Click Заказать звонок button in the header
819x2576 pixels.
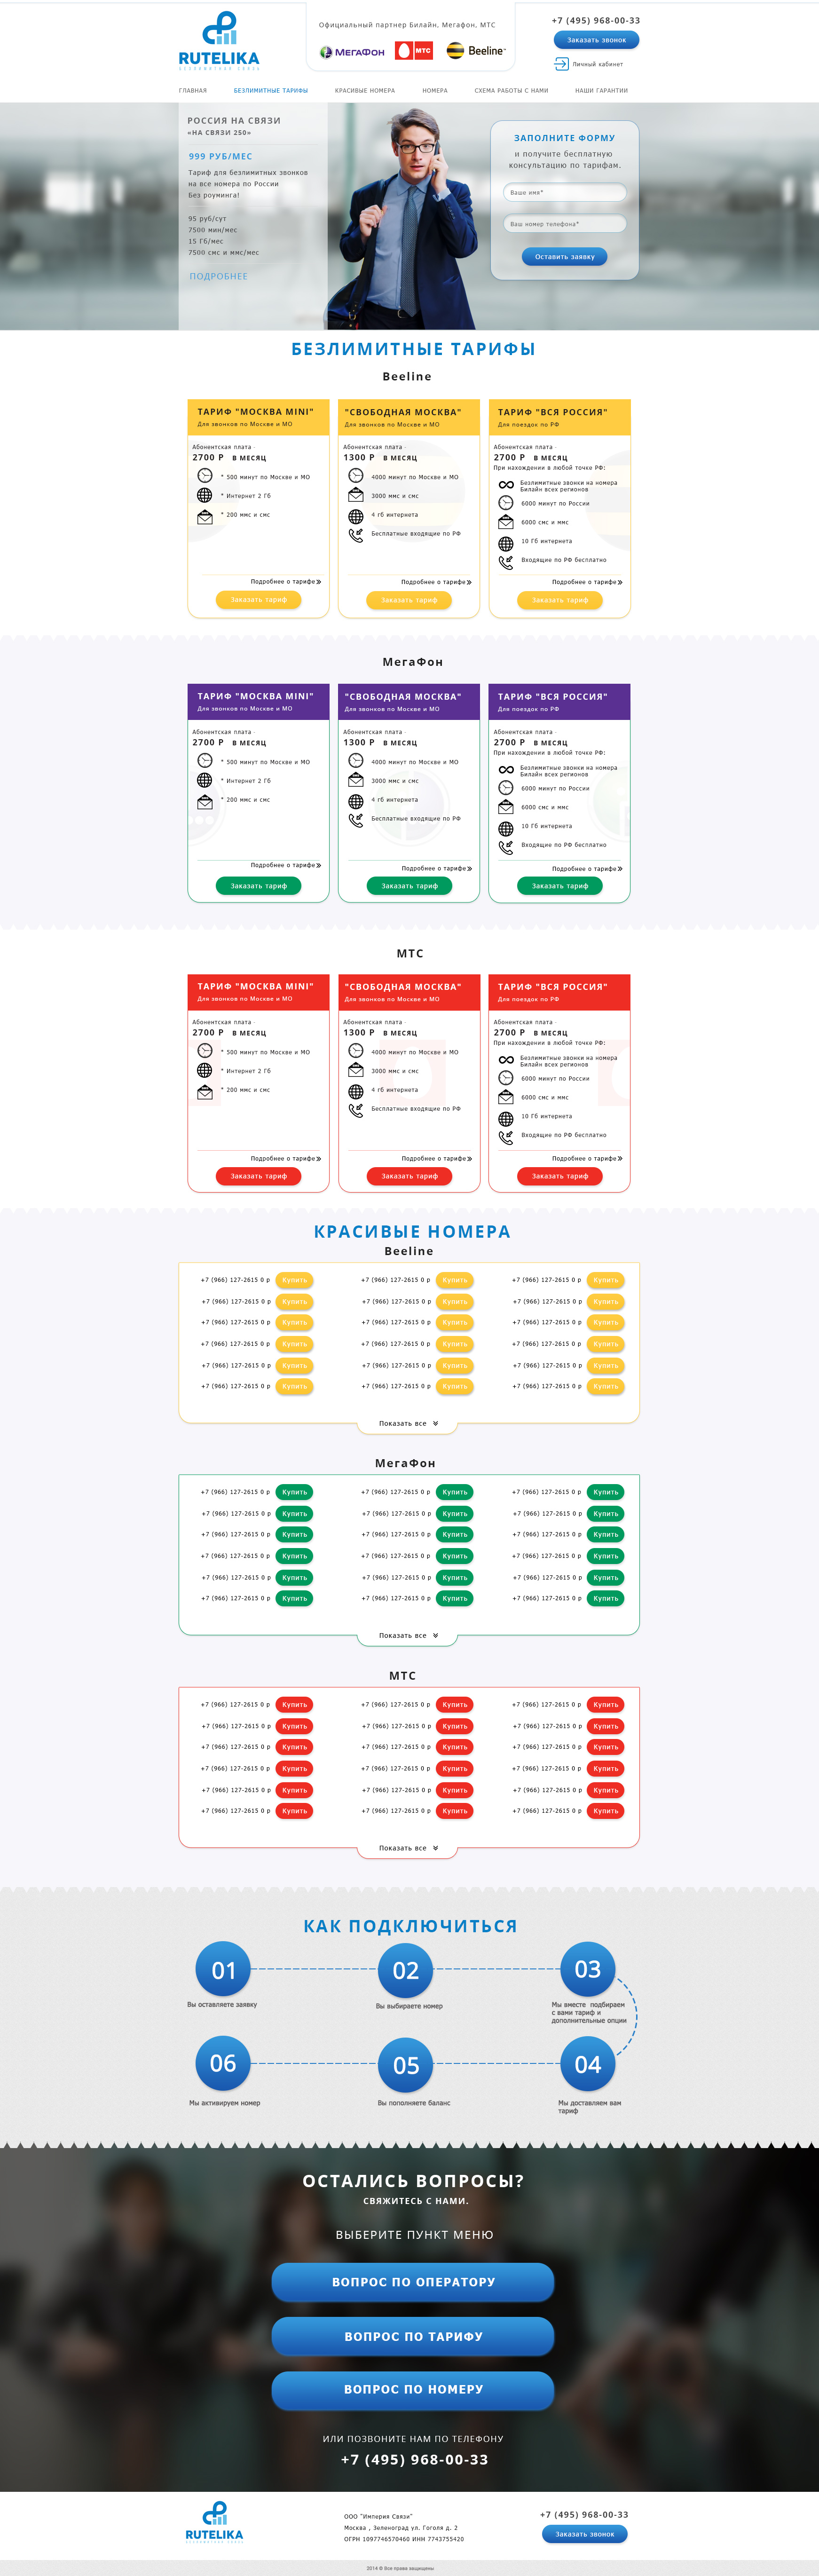pos(596,40)
